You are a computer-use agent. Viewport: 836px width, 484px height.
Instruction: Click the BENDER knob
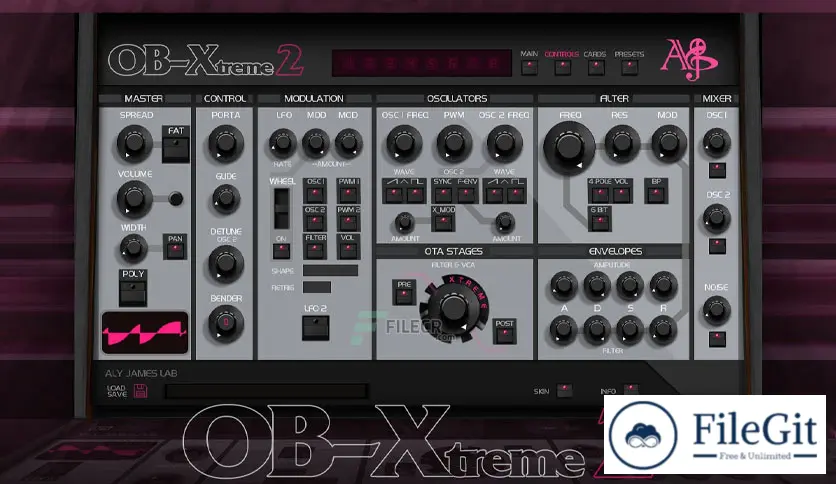click(x=226, y=323)
